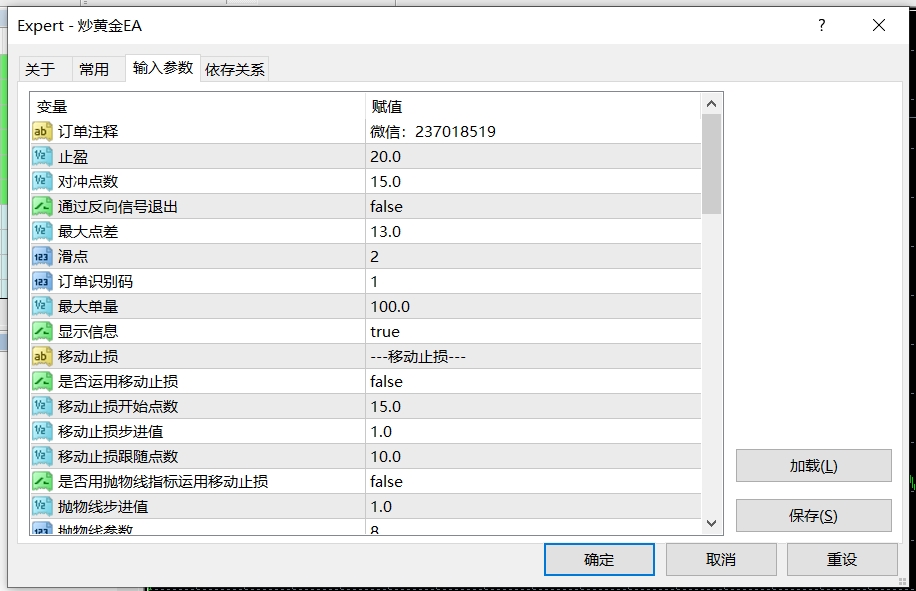916x591 pixels.
Task: Click the string icon beside 移动止损
Action: click(x=42, y=356)
